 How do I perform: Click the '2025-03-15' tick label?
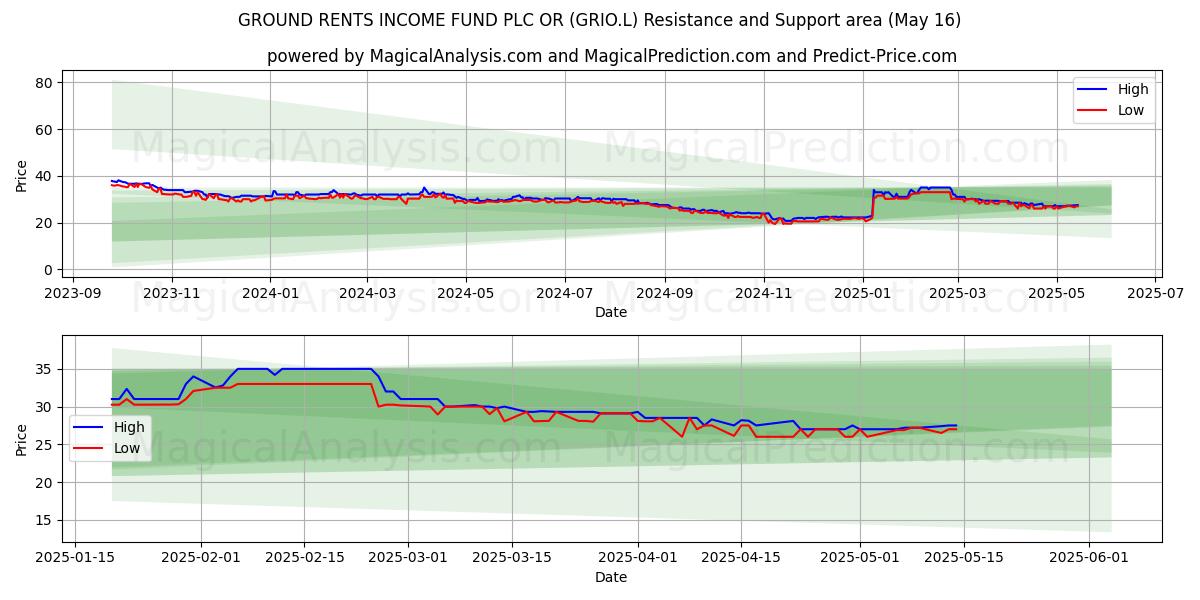click(512, 558)
